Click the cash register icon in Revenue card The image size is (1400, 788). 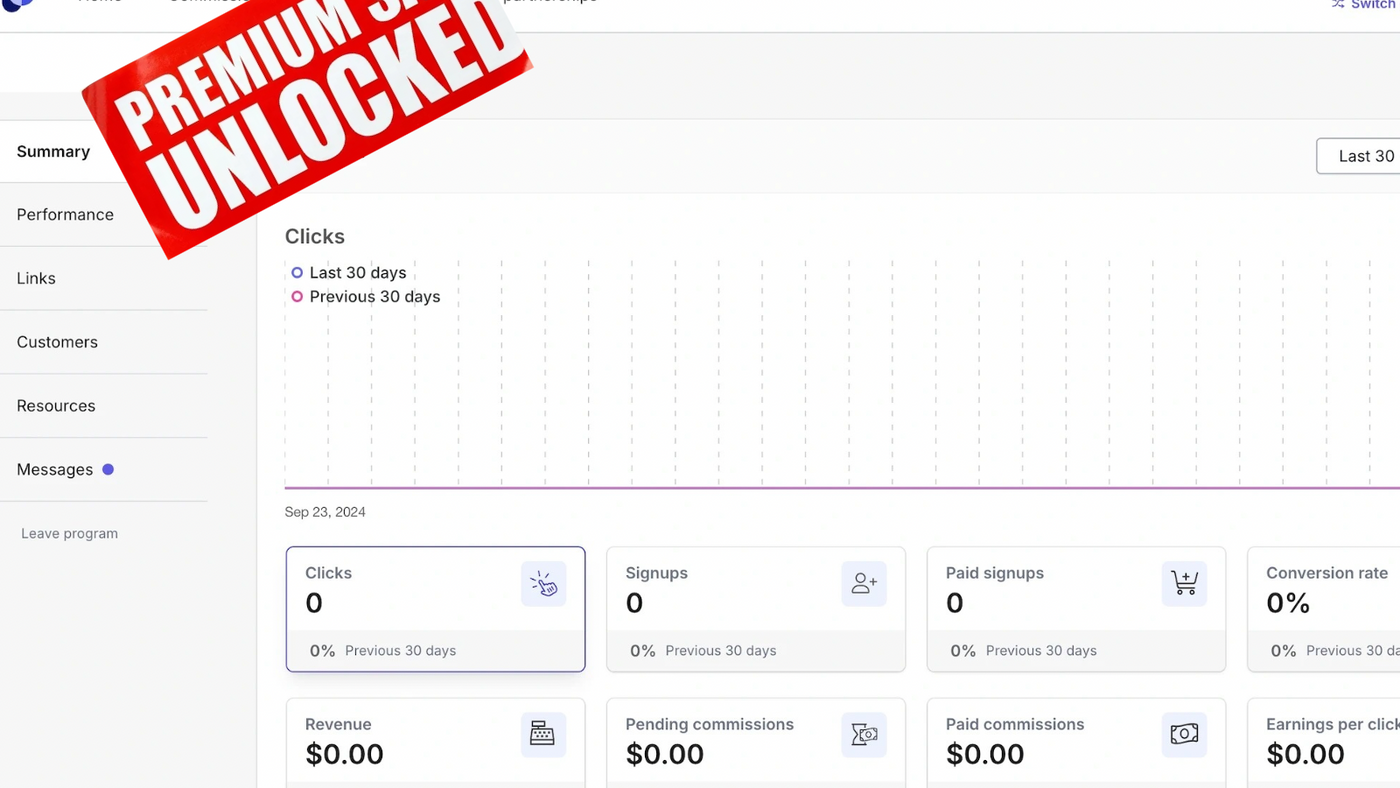(543, 735)
